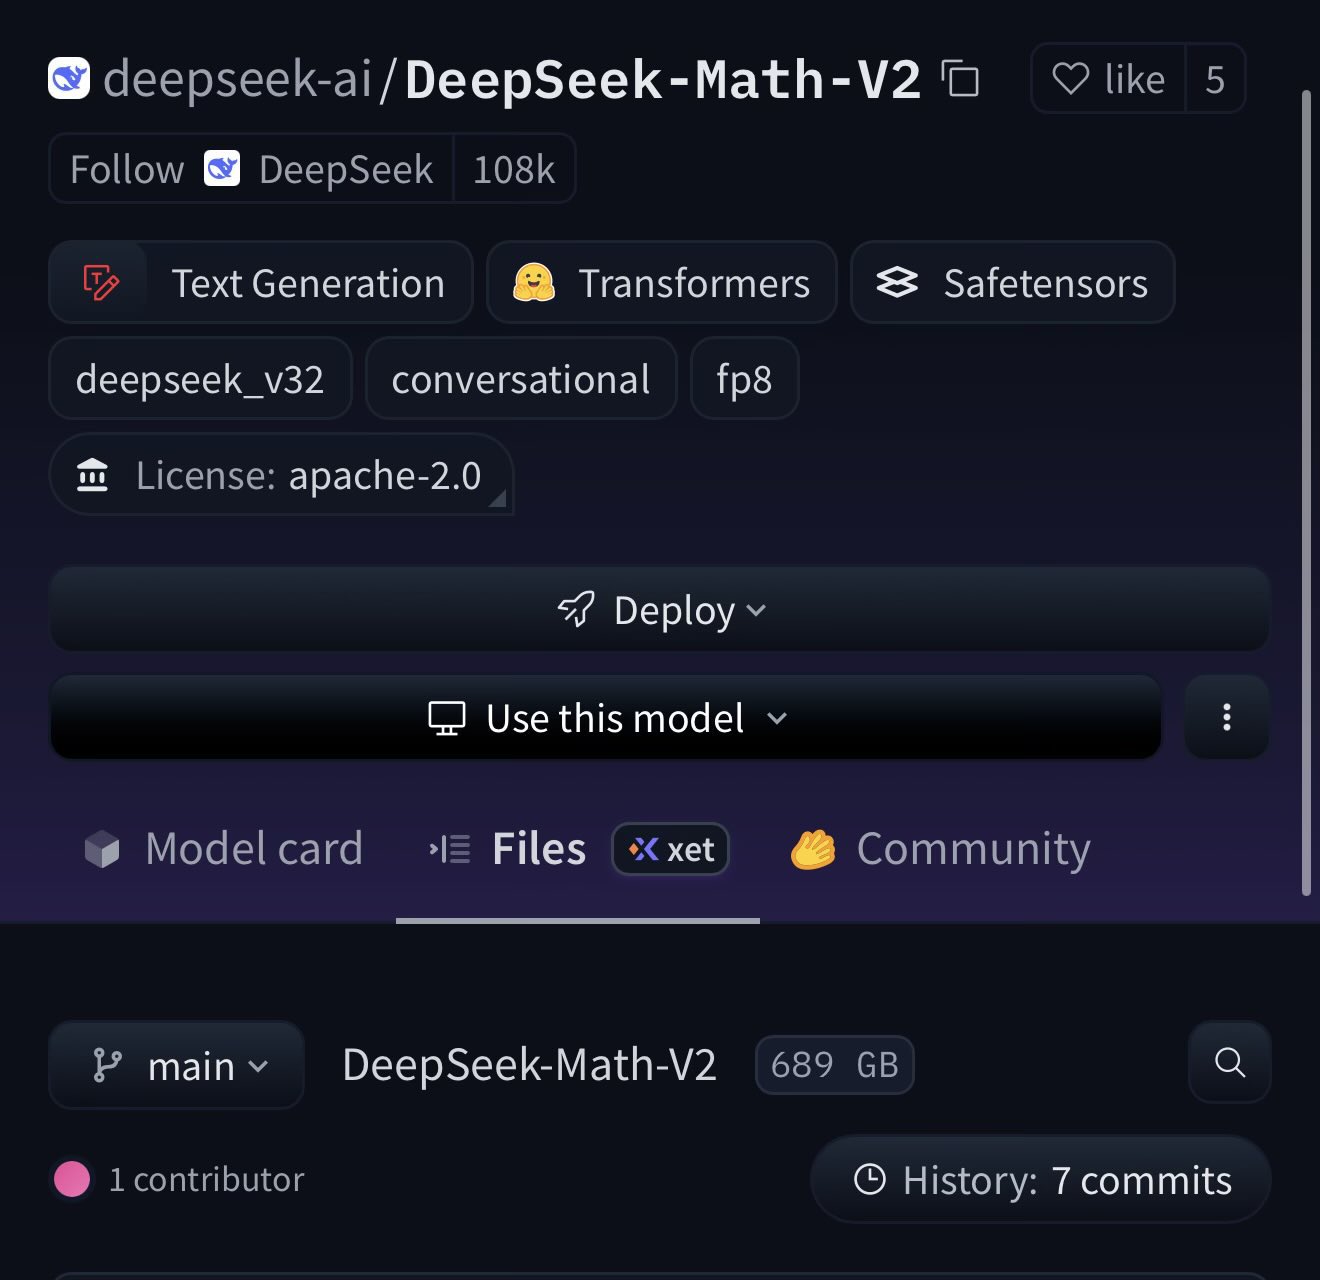Image resolution: width=1320 pixels, height=1280 pixels.
Task: Expand the apache-2.0 license details
Action: (x=281, y=475)
